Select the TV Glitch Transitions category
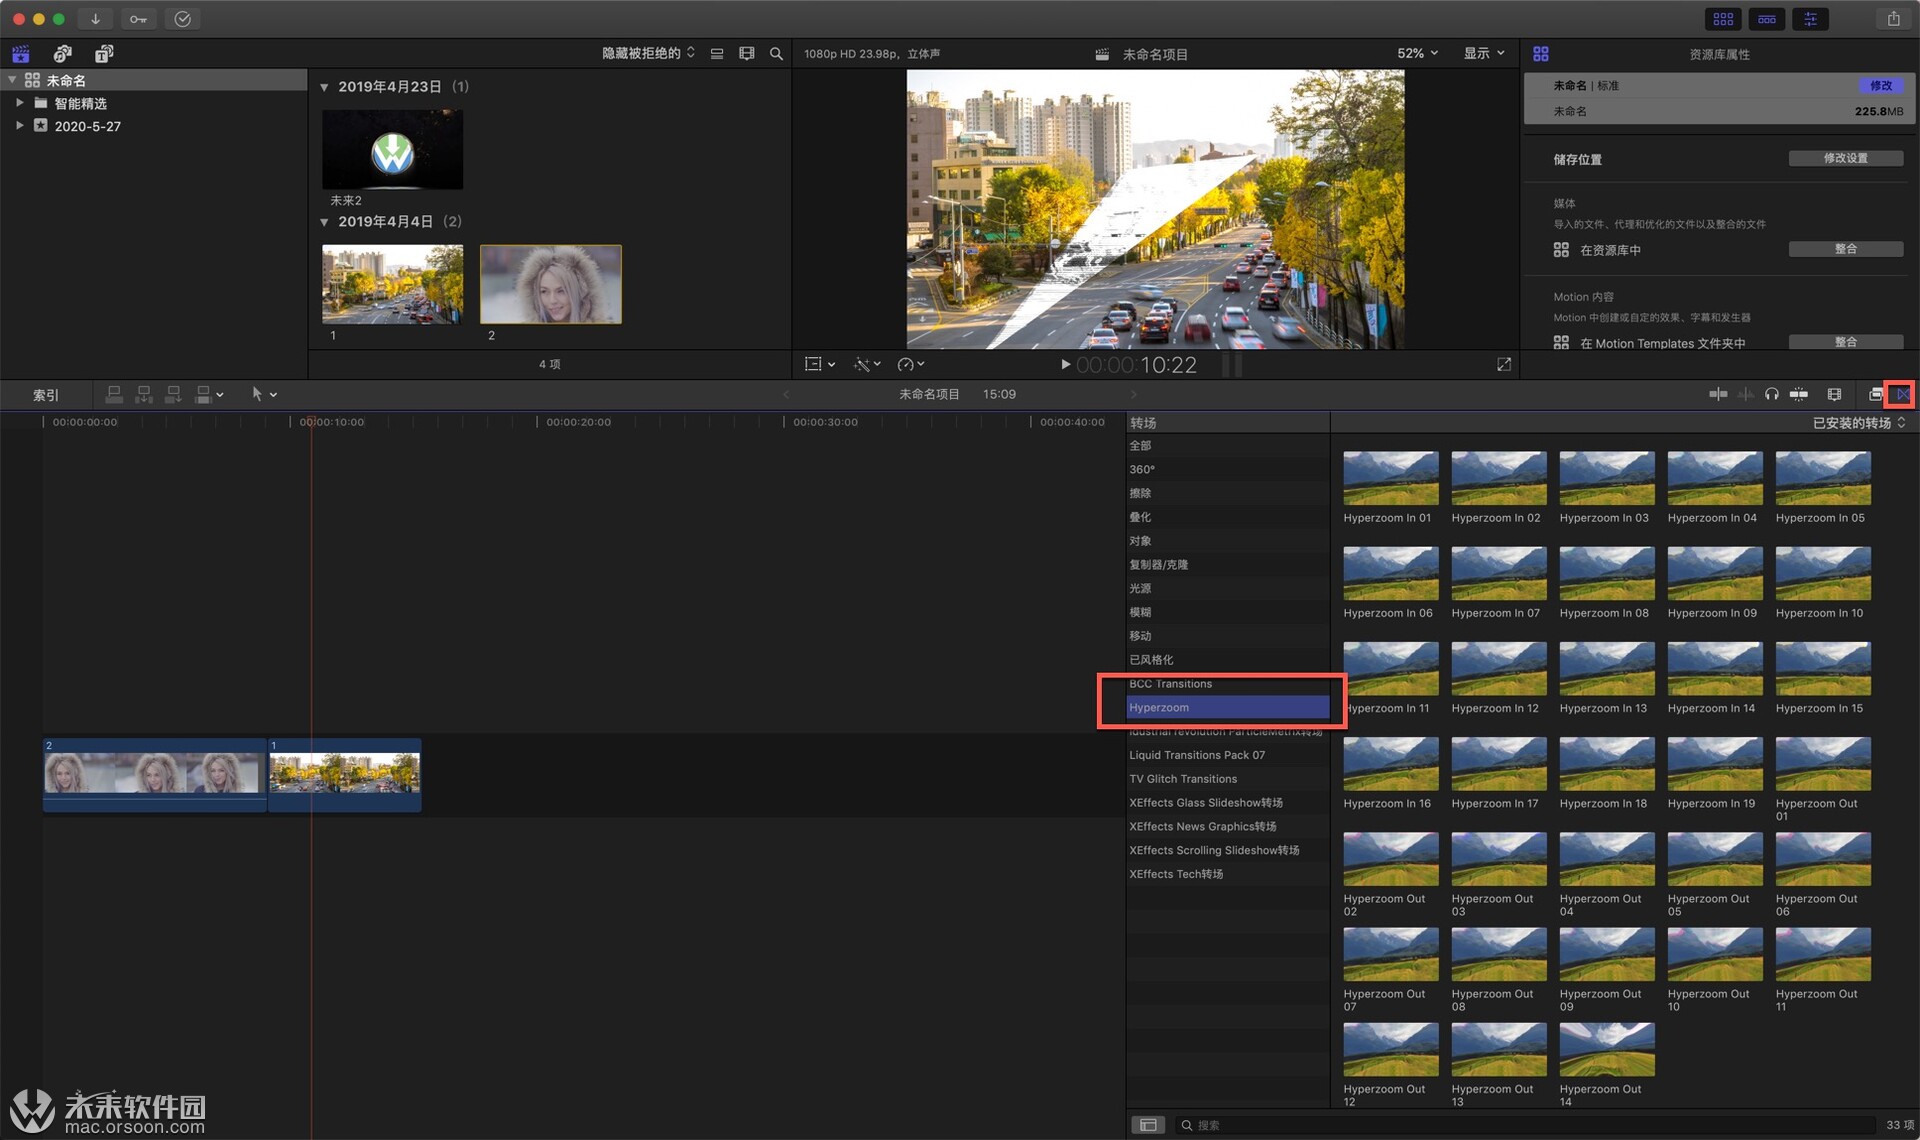This screenshot has width=1920, height=1140. click(1183, 779)
